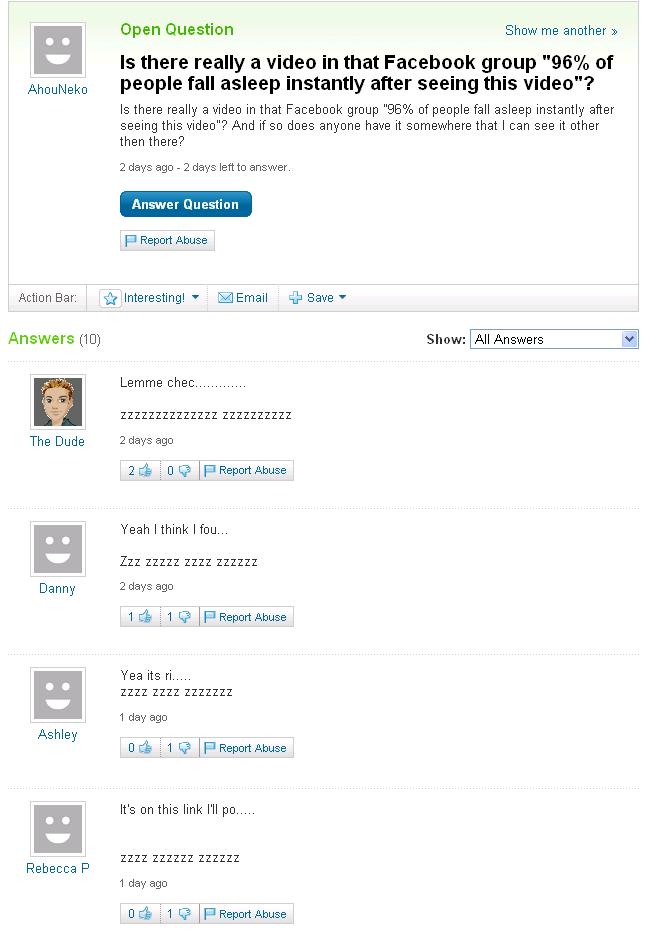Report abuse on Ashley's answer

pyautogui.click(x=246, y=748)
